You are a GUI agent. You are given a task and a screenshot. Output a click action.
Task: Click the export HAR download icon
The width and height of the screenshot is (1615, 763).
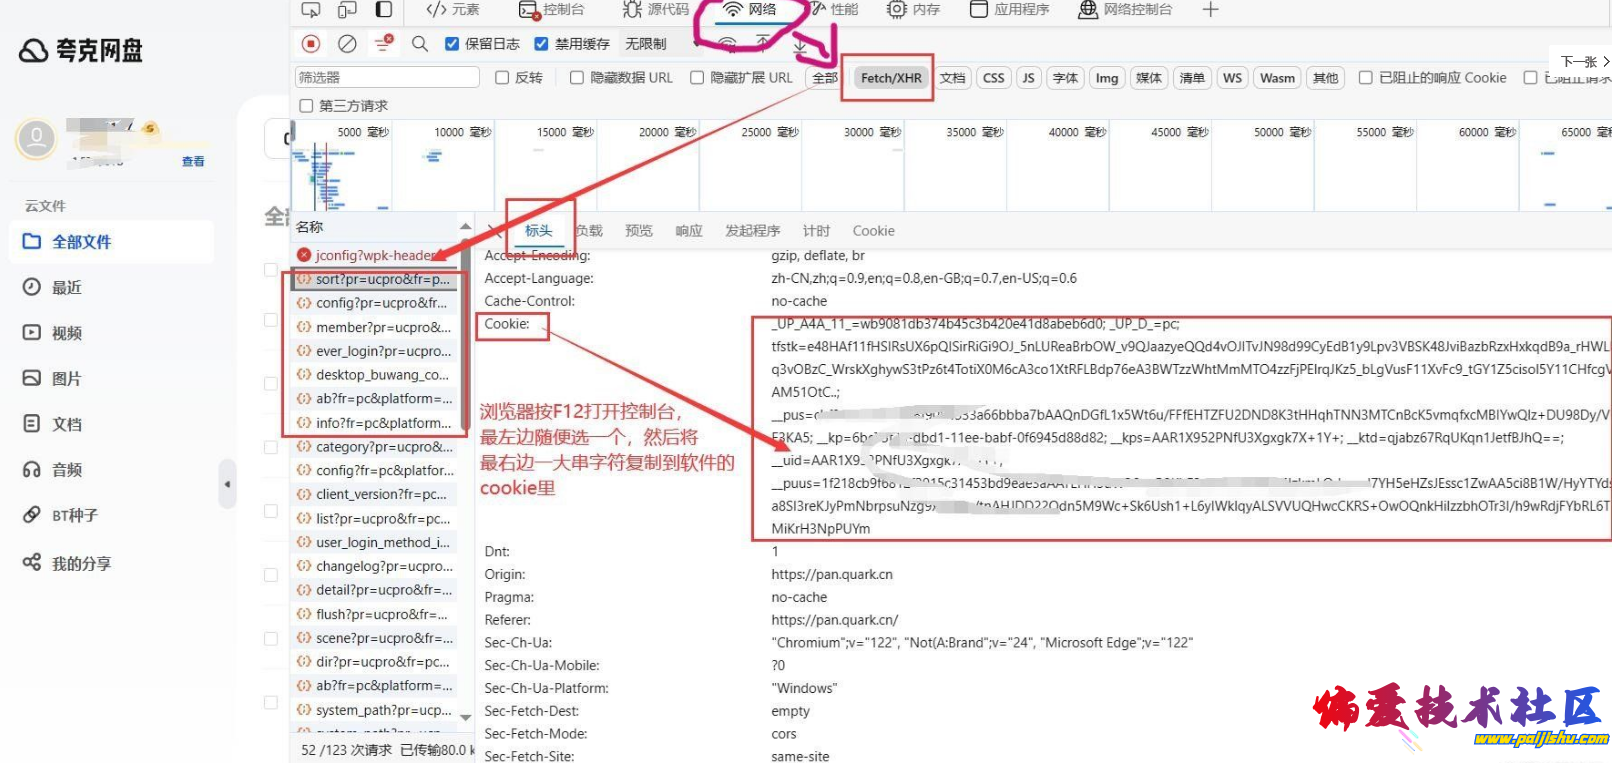point(800,45)
